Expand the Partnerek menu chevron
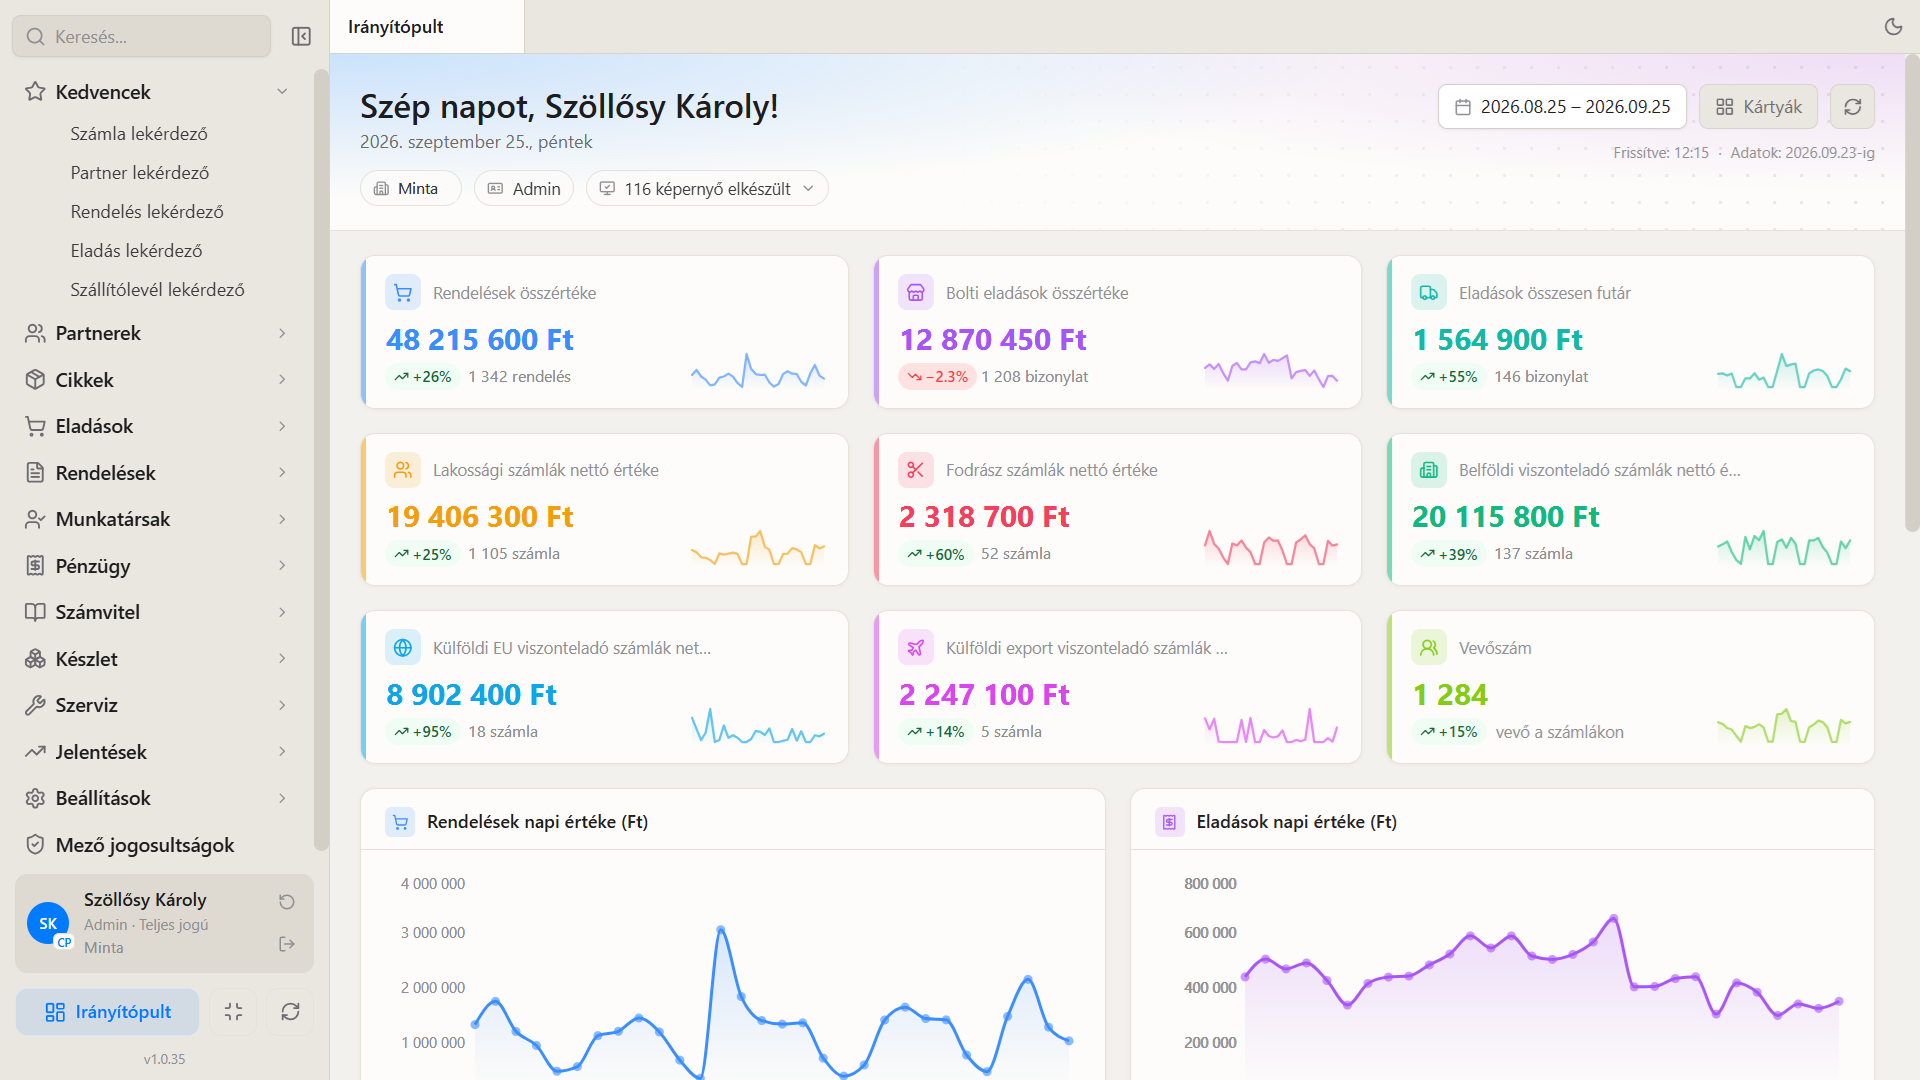 pos(282,333)
